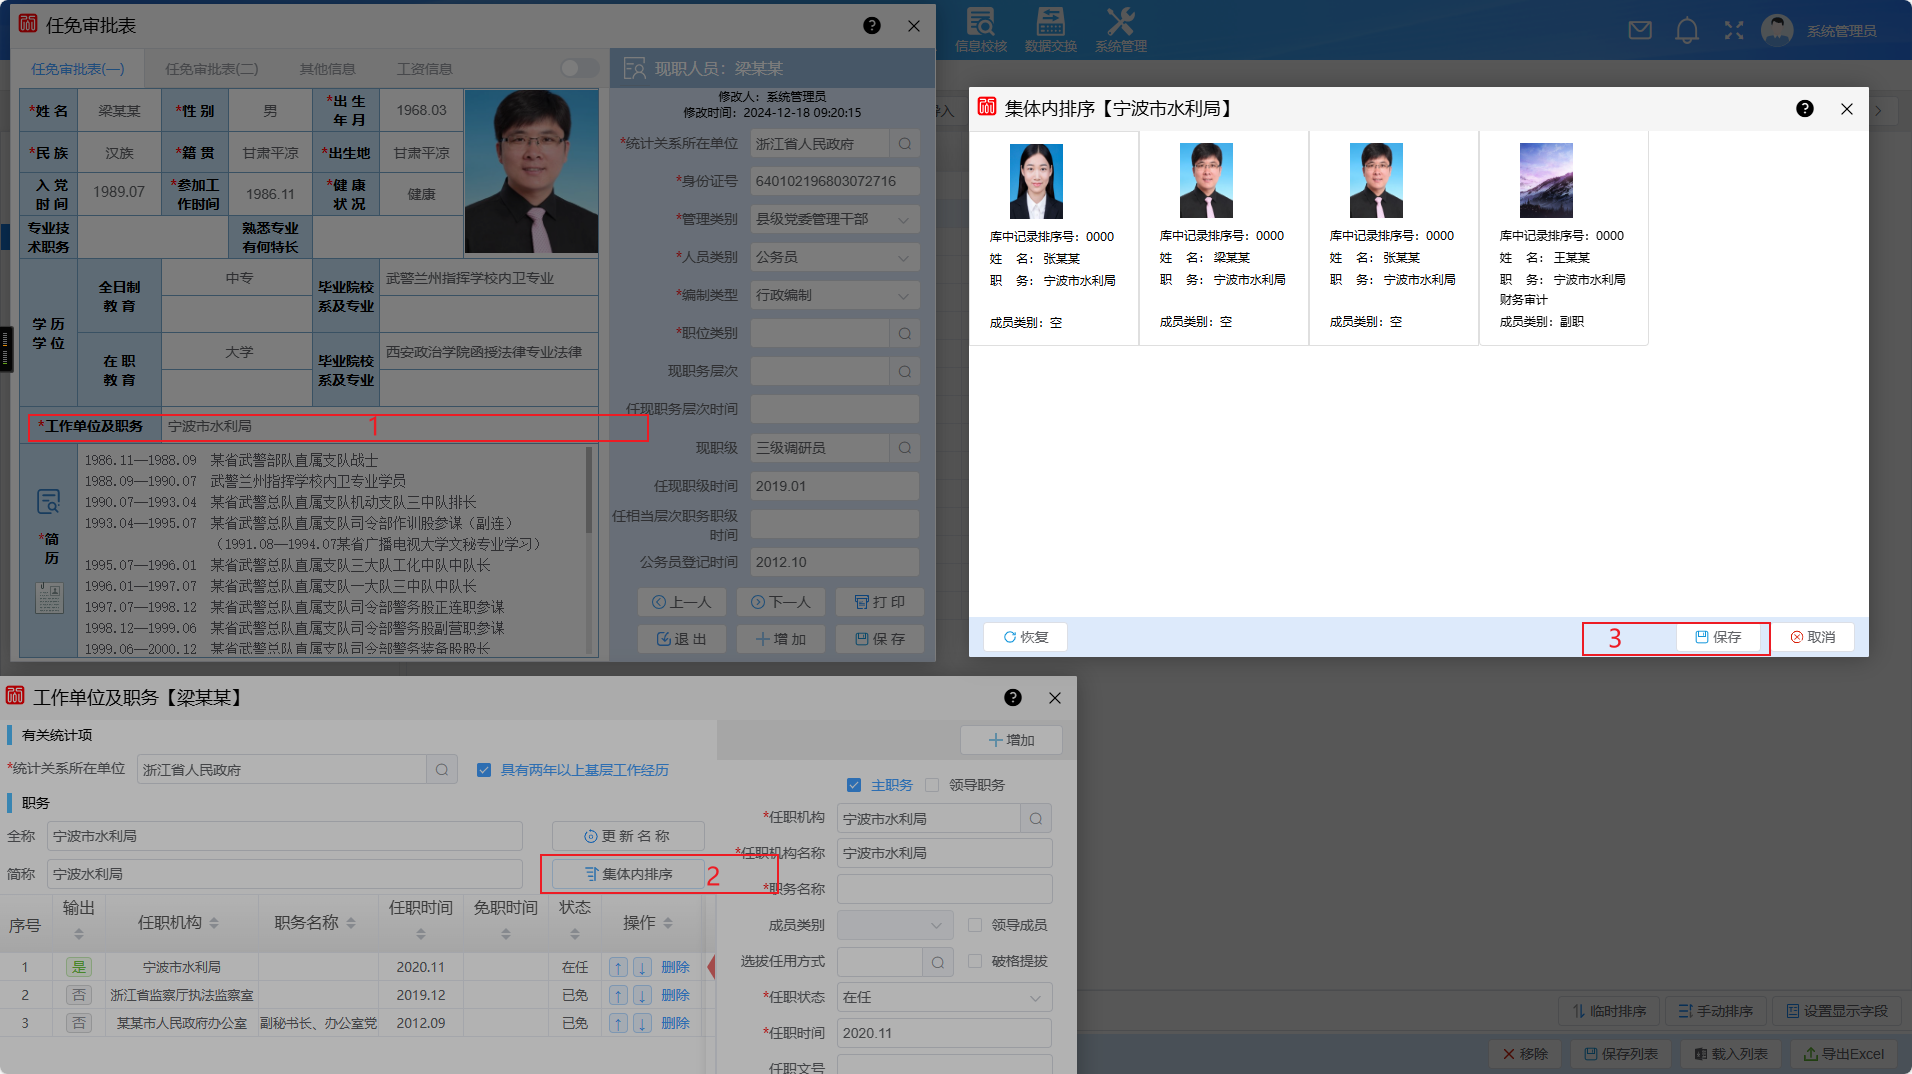Image resolution: width=1912 pixels, height=1074 pixels.
Task: Open the 数据交换 toolbar icon
Action: [1050, 29]
